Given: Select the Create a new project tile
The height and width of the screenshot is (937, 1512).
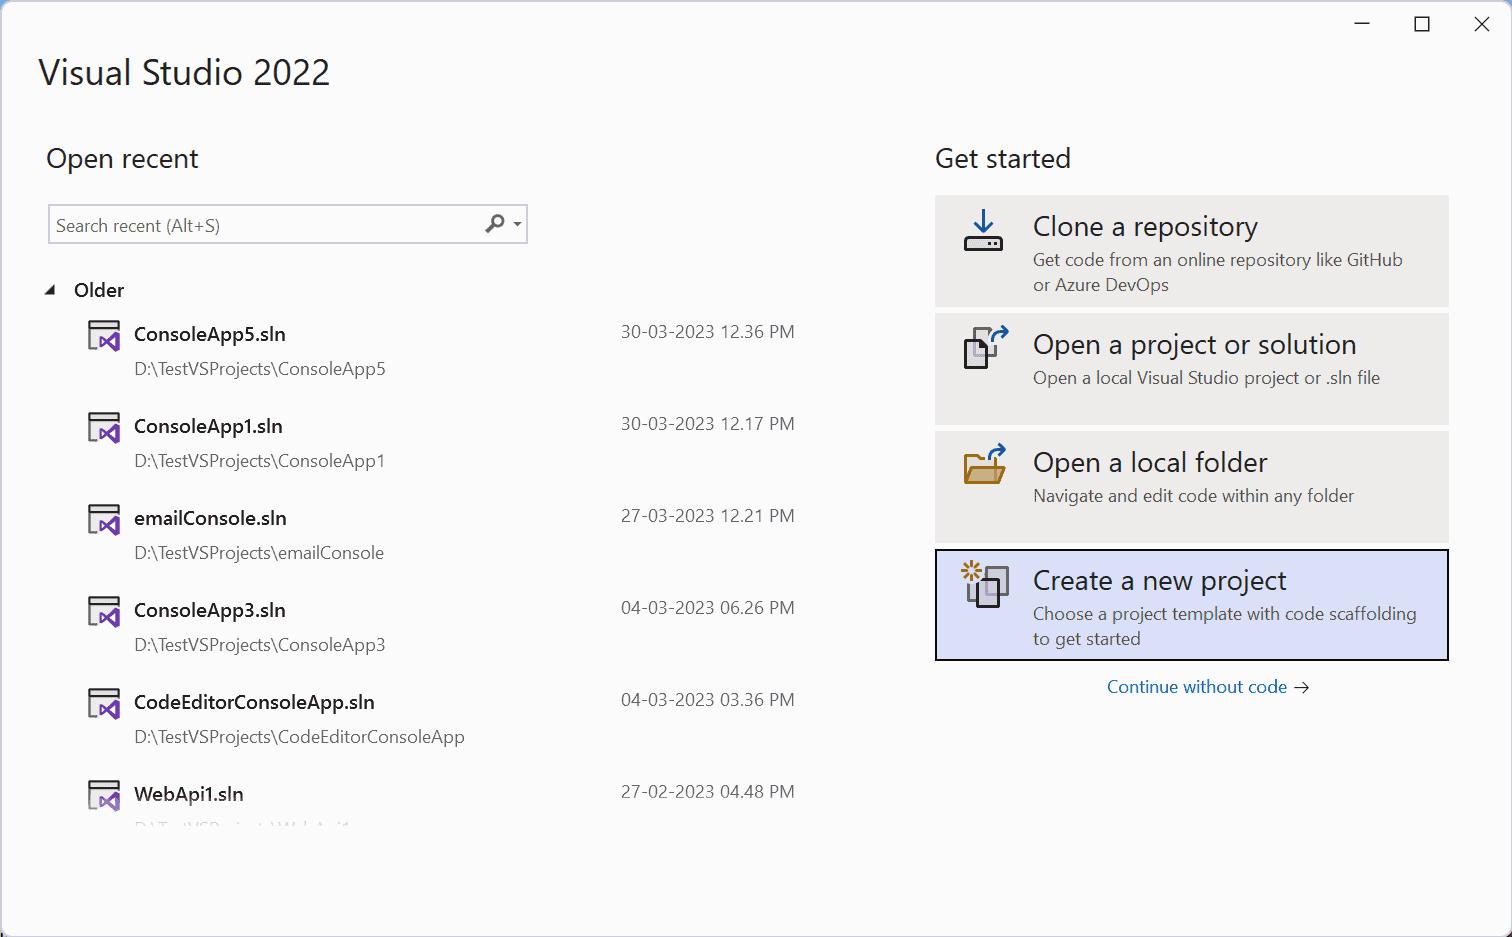Looking at the screenshot, I should point(1190,604).
